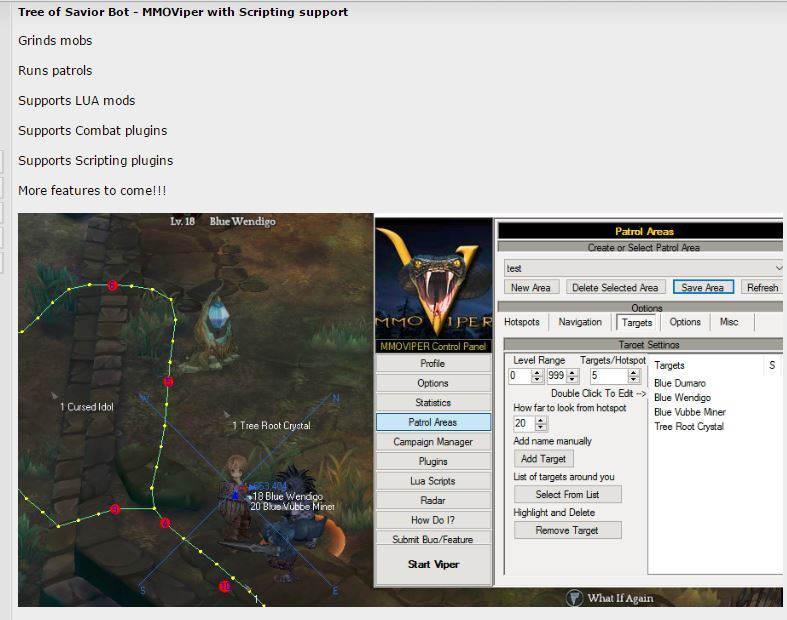Viewport: 787px width, 620px height.
Task: Click the What If Again emblem icon
Action: [x=574, y=598]
